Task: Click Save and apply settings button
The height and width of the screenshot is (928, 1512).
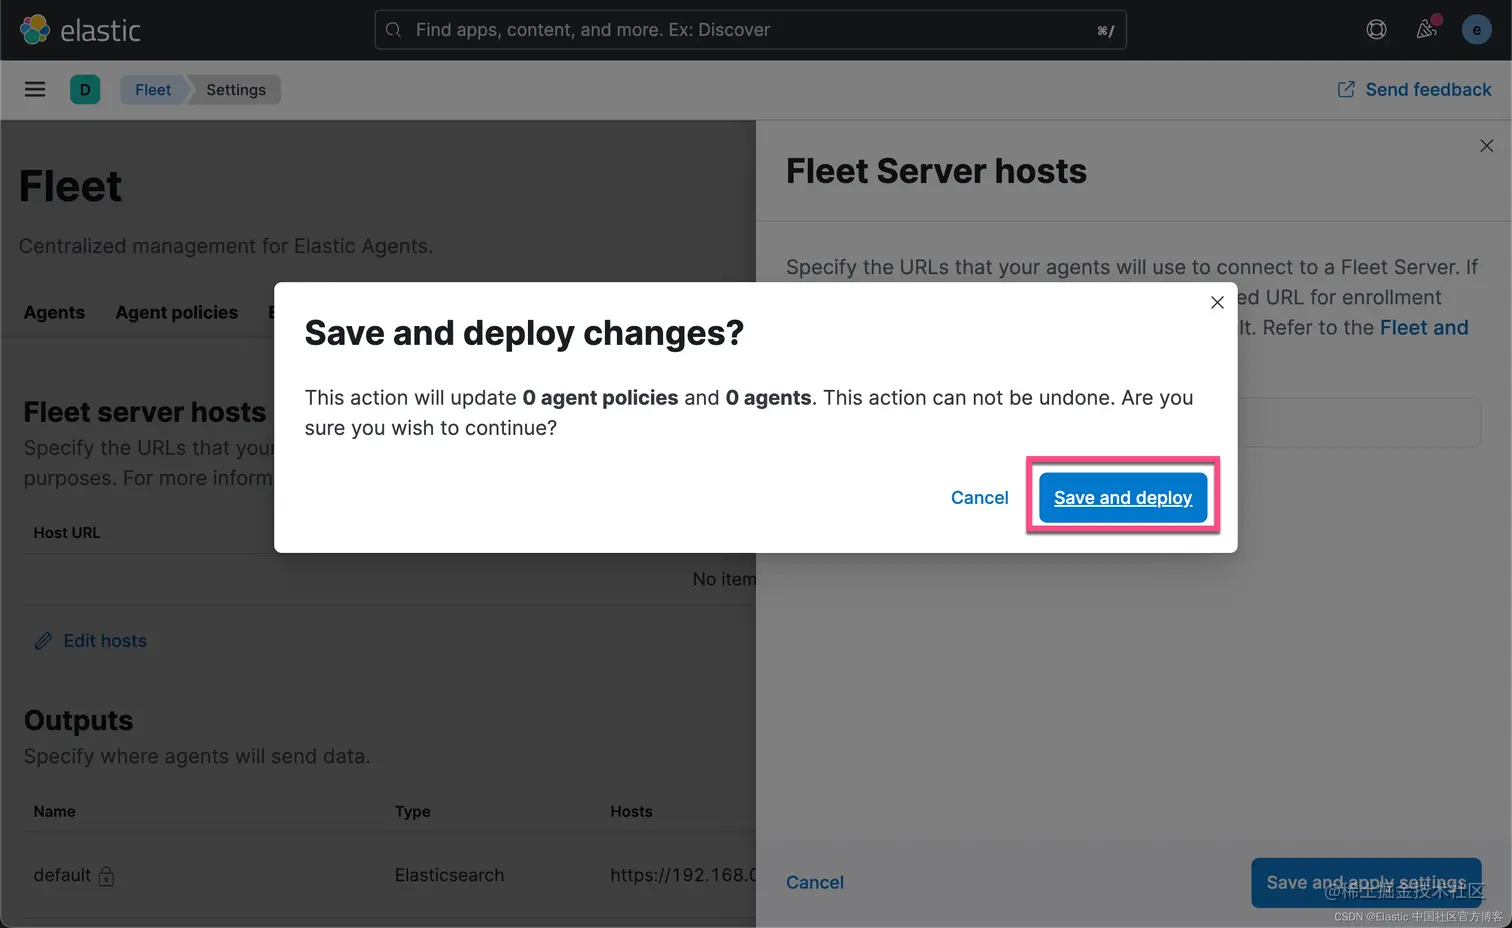Action: click(x=1366, y=883)
